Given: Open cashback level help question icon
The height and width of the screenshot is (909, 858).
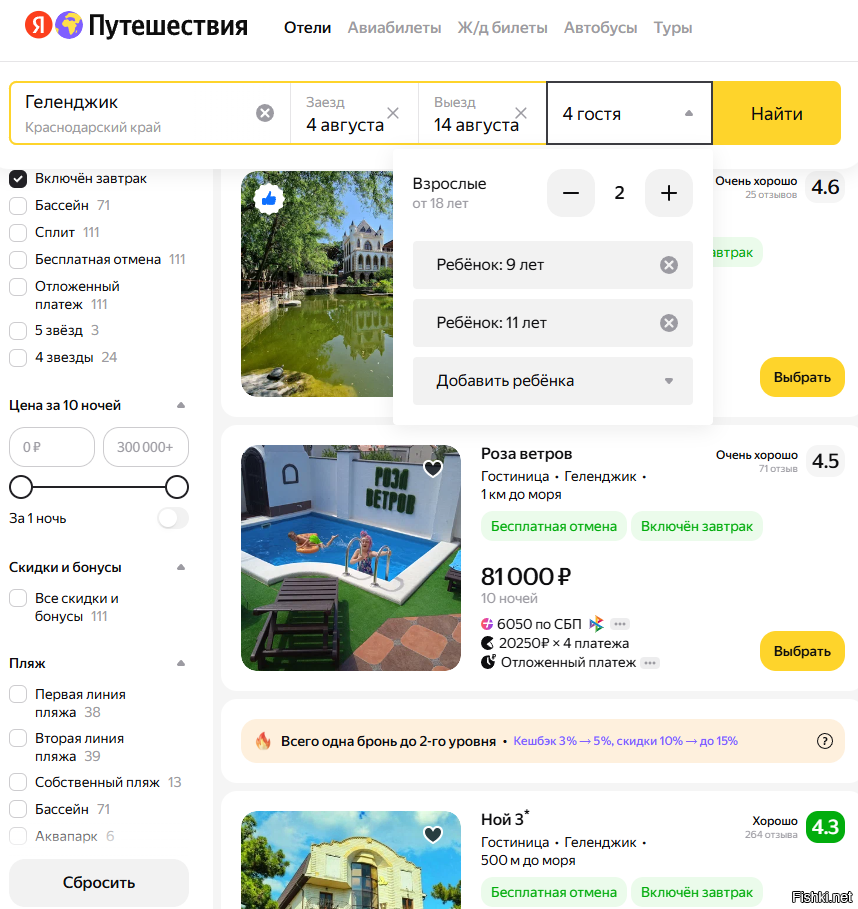Looking at the screenshot, I should click(824, 741).
